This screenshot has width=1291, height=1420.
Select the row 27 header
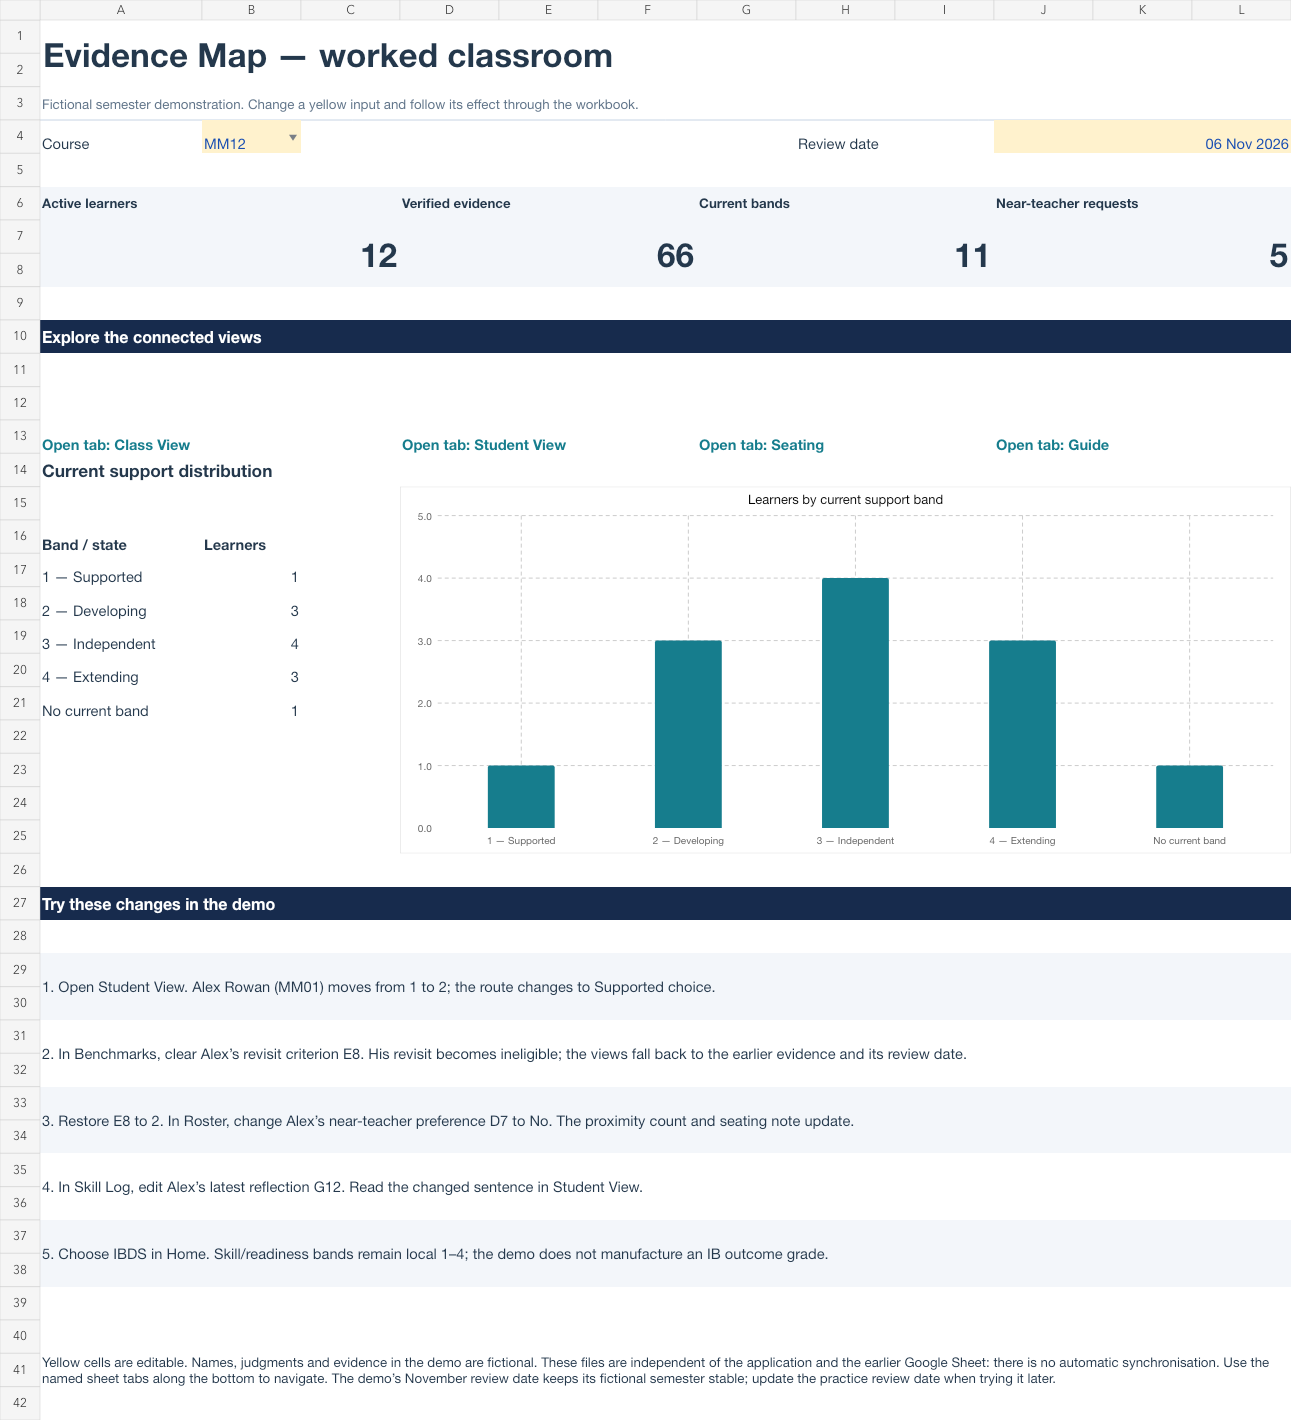[20, 903]
